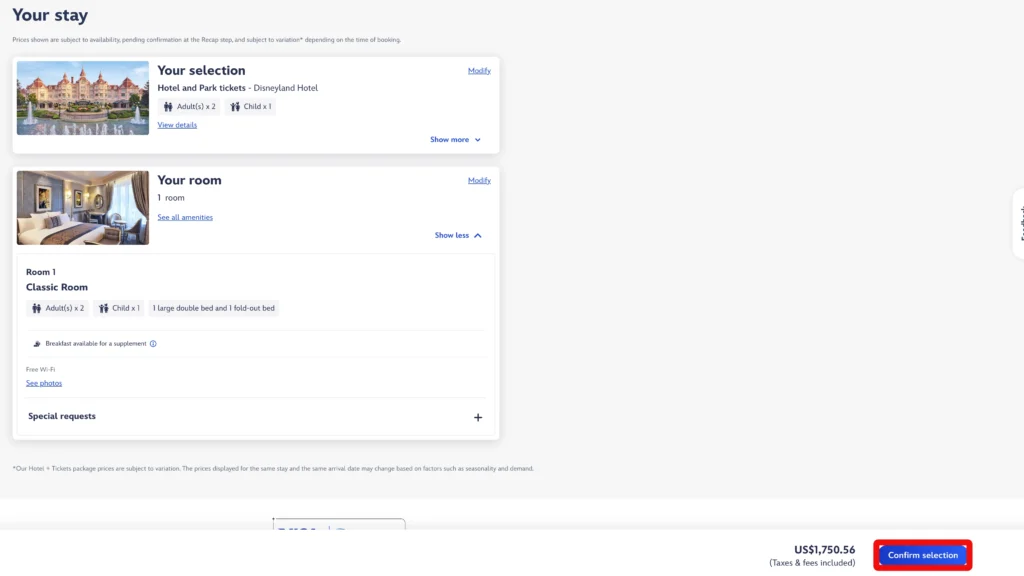Open See all amenities link
The width and height of the screenshot is (1024, 576).
(185, 217)
